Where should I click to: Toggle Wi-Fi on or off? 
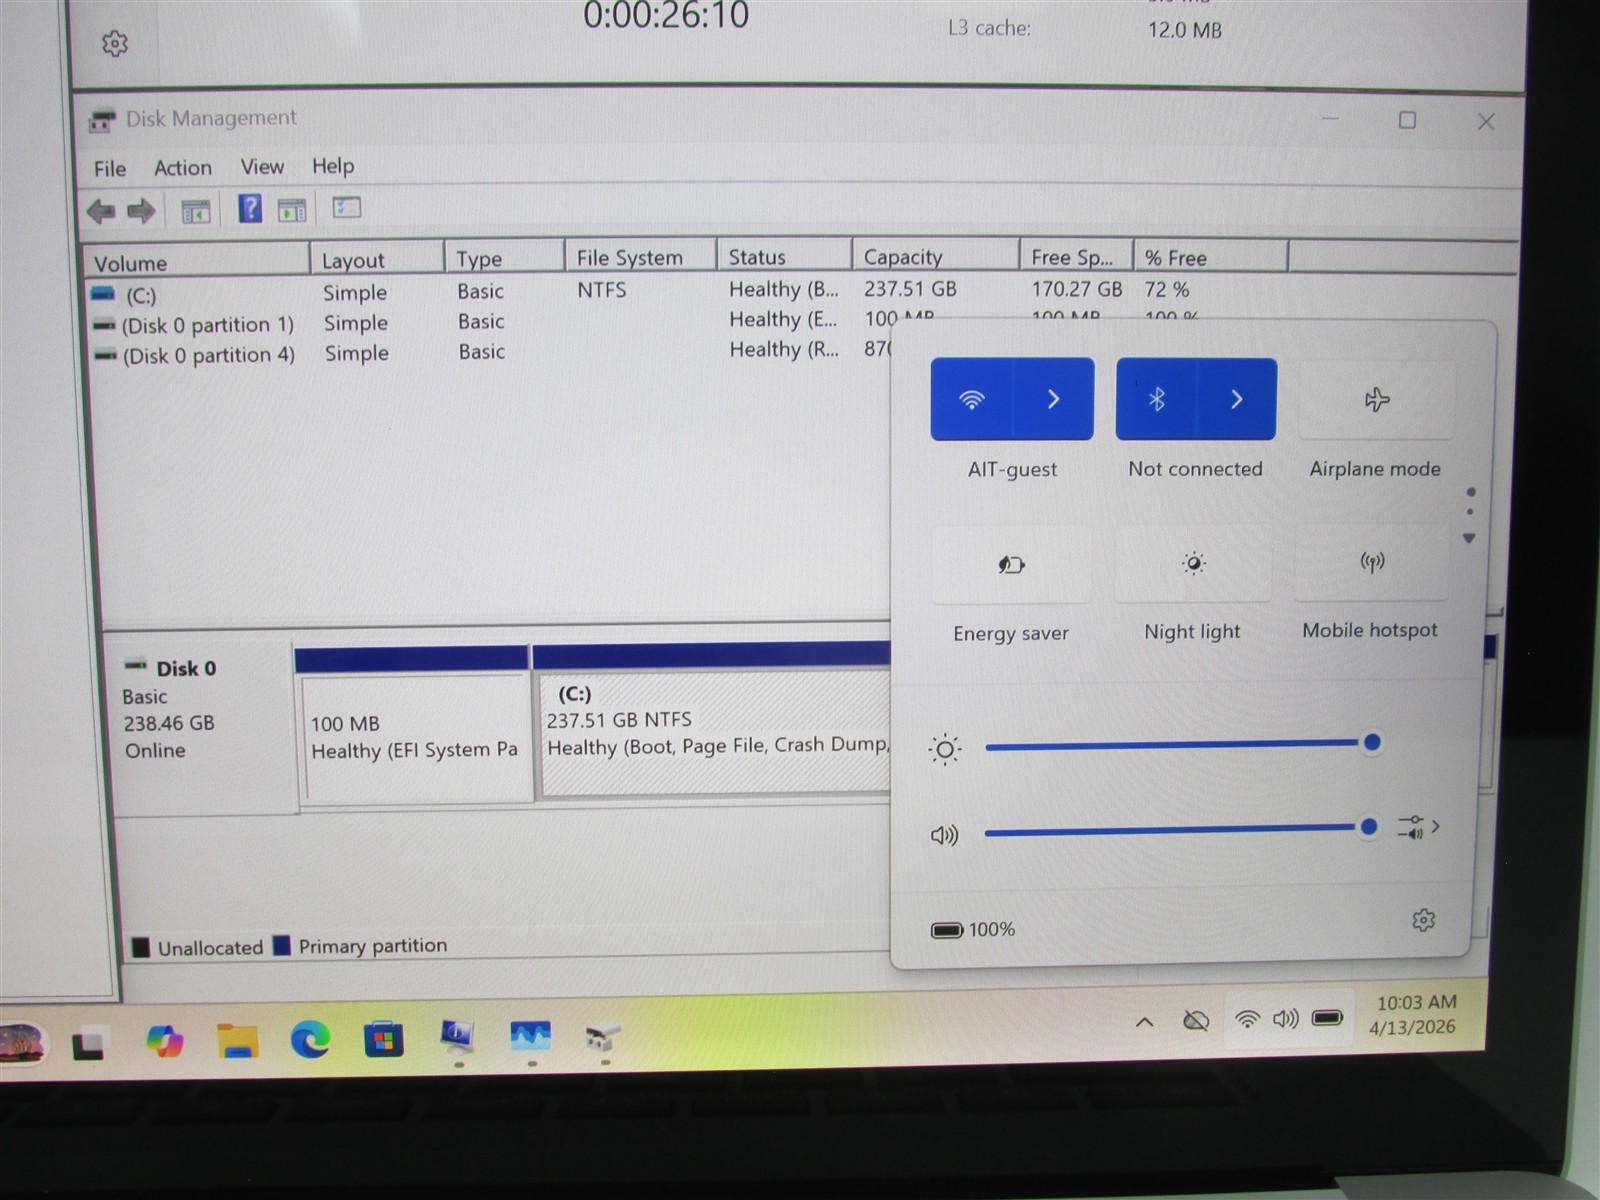[x=971, y=399]
